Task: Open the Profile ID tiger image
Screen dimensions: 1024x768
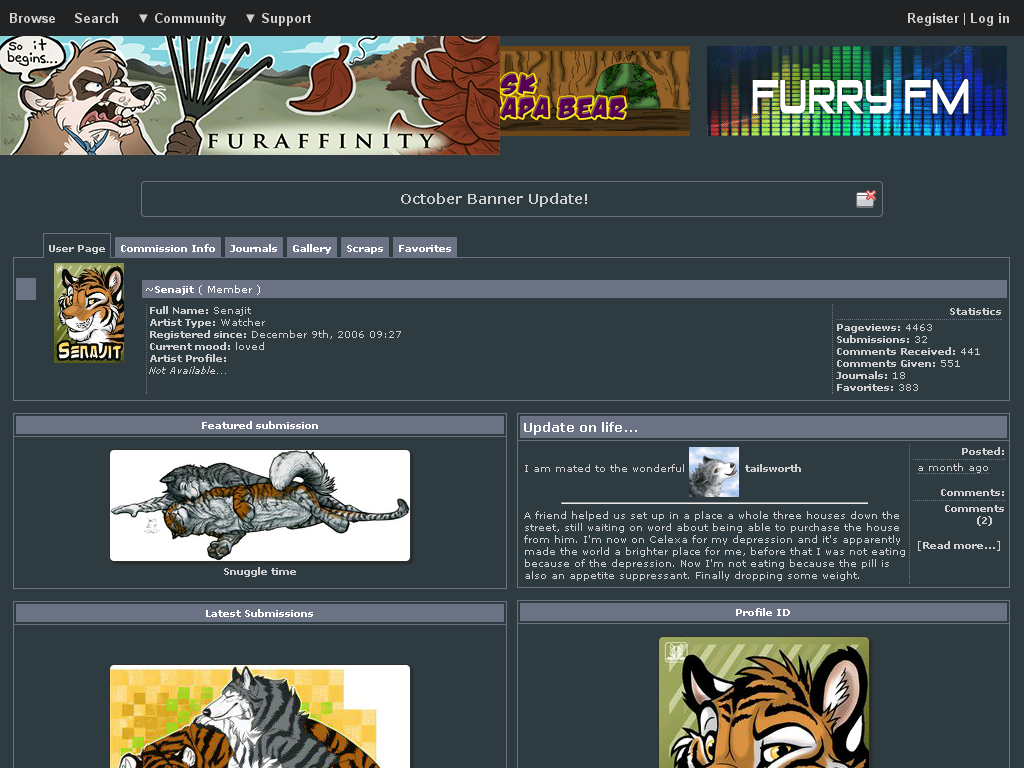Action: coord(764,703)
